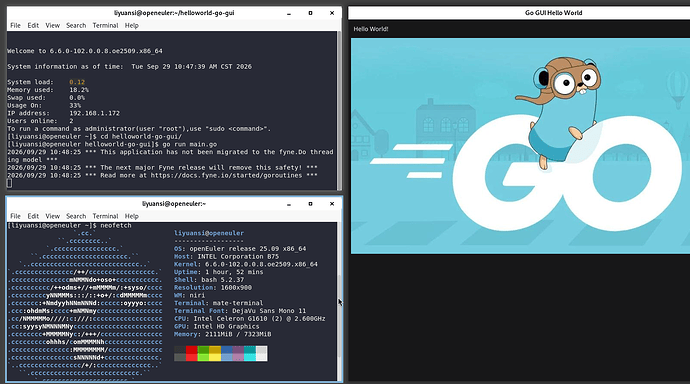Click the fyne.io goroutines docs URL
Screen dimensions: 690x384
point(226,176)
